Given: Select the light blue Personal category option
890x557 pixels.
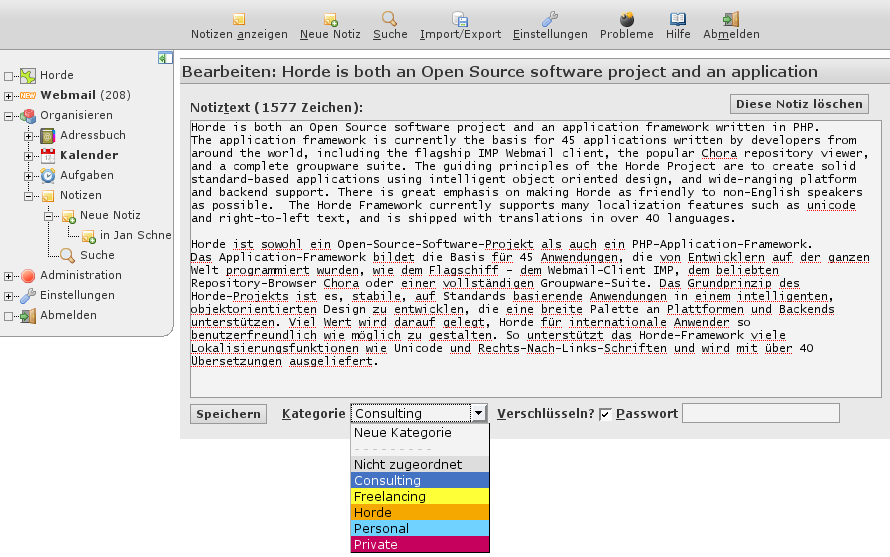Looking at the screenshot, I should click(x=420, y=528).
